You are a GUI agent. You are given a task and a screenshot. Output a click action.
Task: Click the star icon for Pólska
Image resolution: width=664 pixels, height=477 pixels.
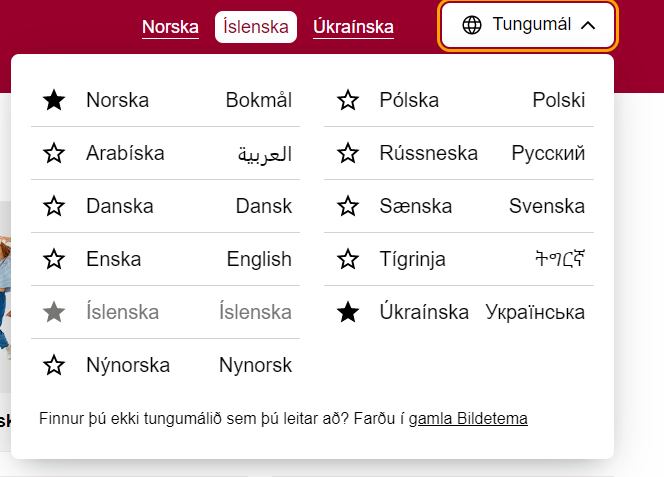348,100
